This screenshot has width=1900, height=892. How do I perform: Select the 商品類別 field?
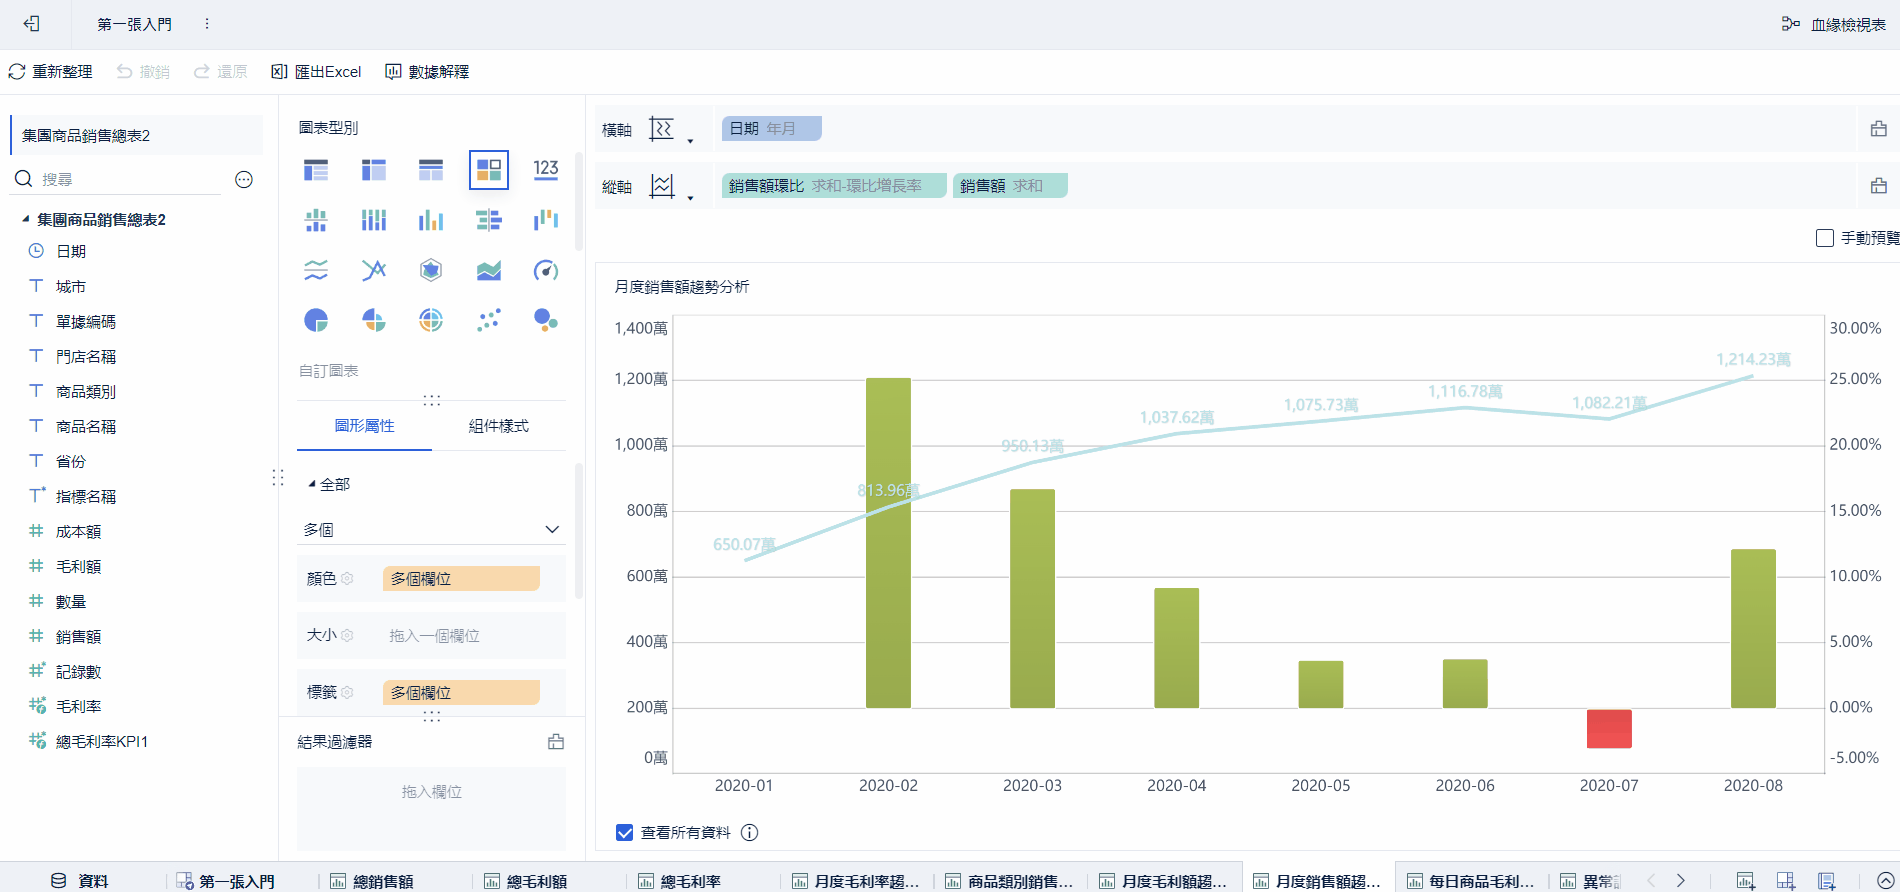point(86,391)
